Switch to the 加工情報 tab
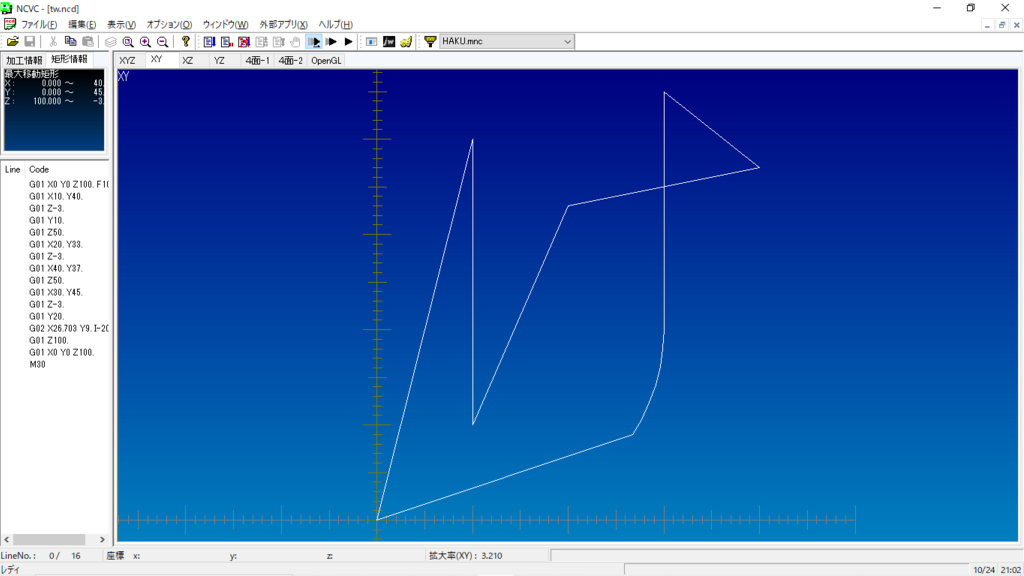This screenshot has height=576, width=1024. tap(24, 60)
